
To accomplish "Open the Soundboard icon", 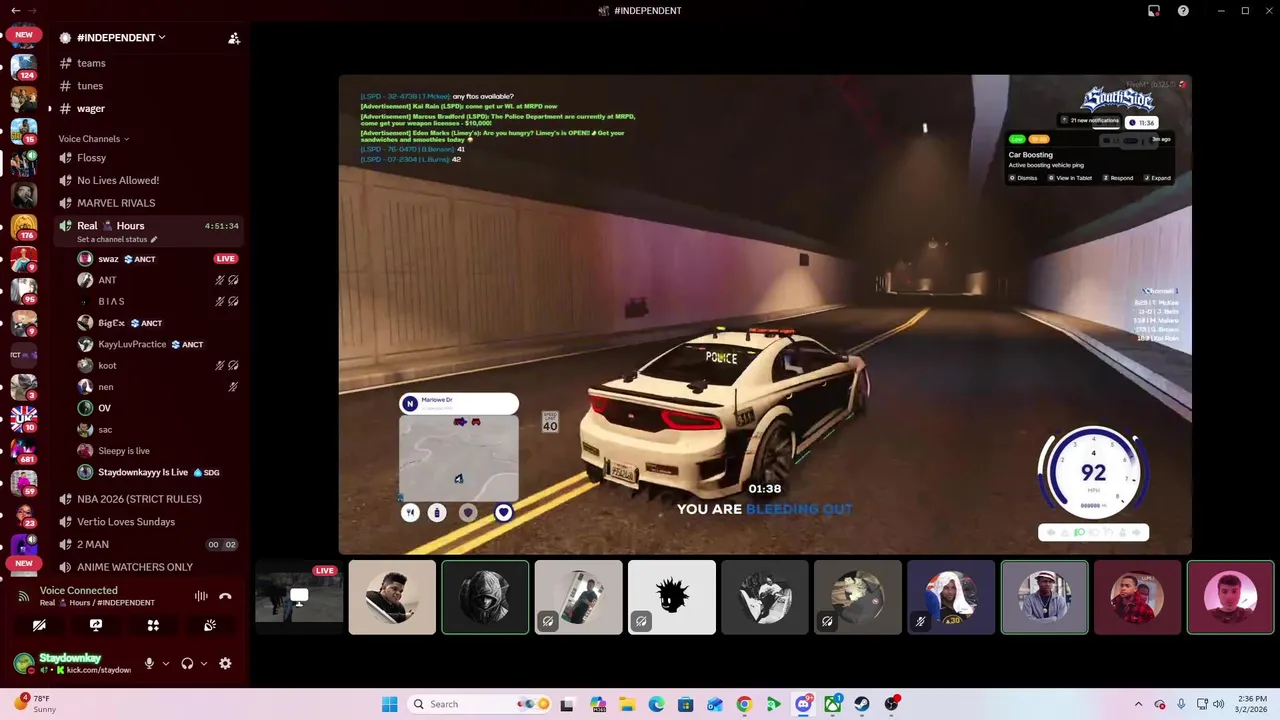I will [x=210, y=625].
